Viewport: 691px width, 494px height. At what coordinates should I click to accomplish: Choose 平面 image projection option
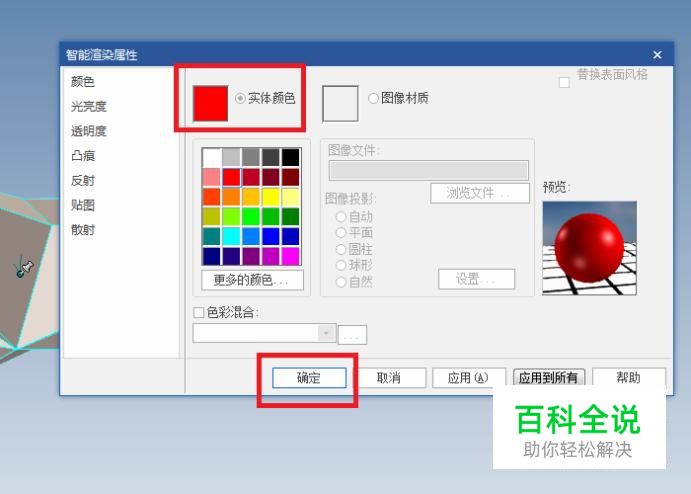(x=341, y=232)
